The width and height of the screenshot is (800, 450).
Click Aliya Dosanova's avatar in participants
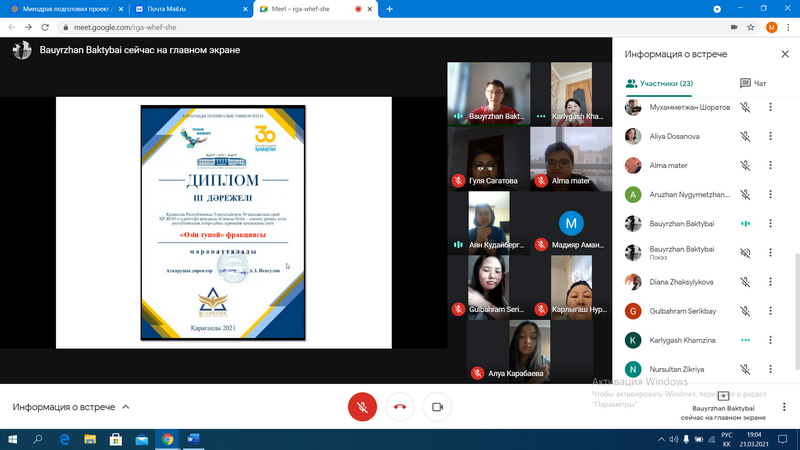[x=633, y=136]
